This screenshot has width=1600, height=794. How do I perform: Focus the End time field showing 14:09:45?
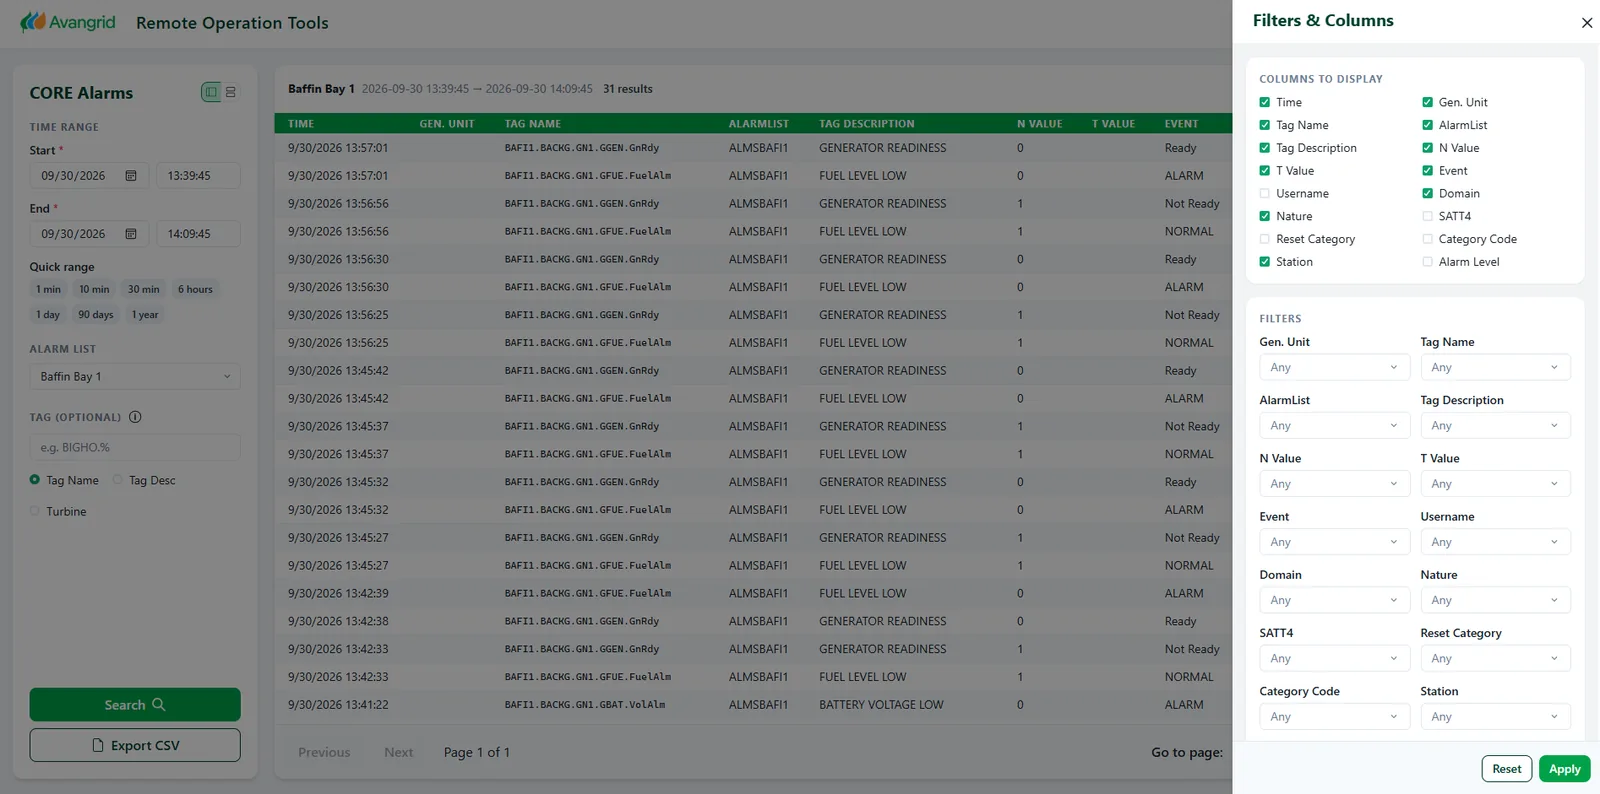coord(198,234)
